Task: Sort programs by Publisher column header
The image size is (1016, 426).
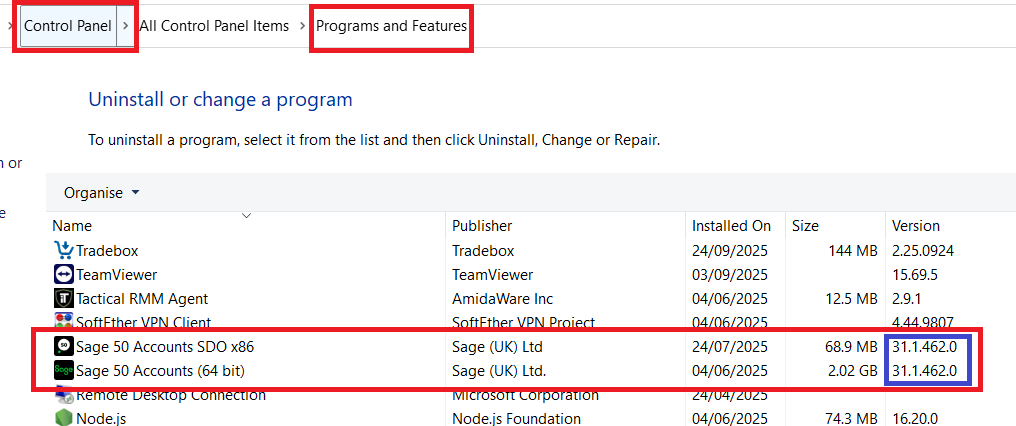Action: pos(481,226)
